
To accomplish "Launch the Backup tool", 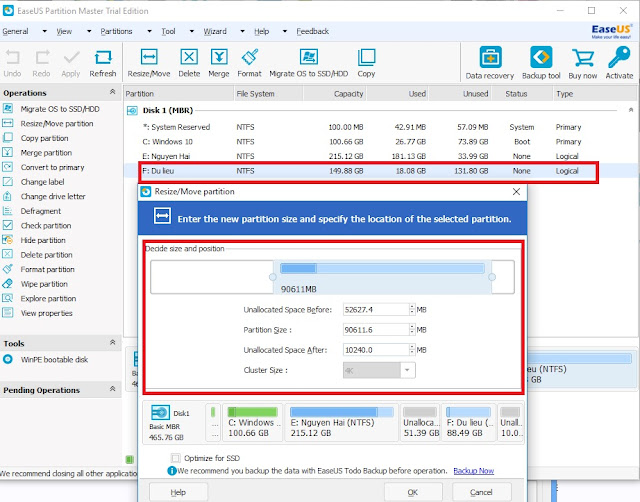I will pos(541,63).
